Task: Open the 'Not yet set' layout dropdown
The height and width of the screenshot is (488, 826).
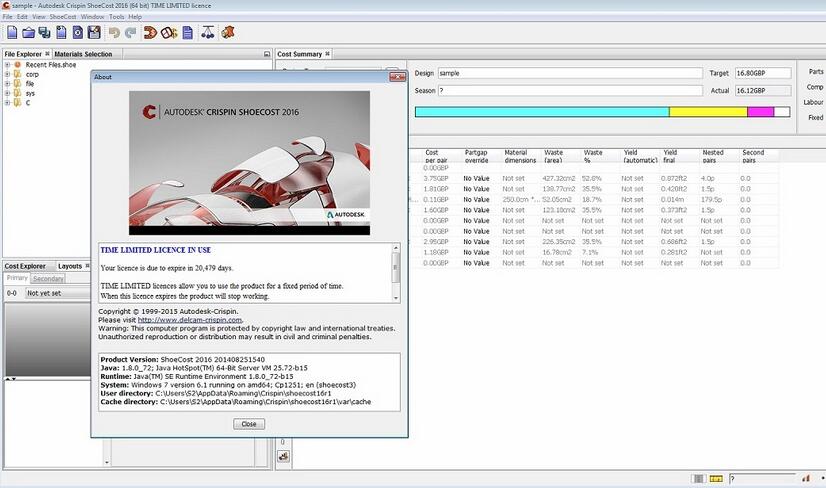Action: (x=57, y=293)
